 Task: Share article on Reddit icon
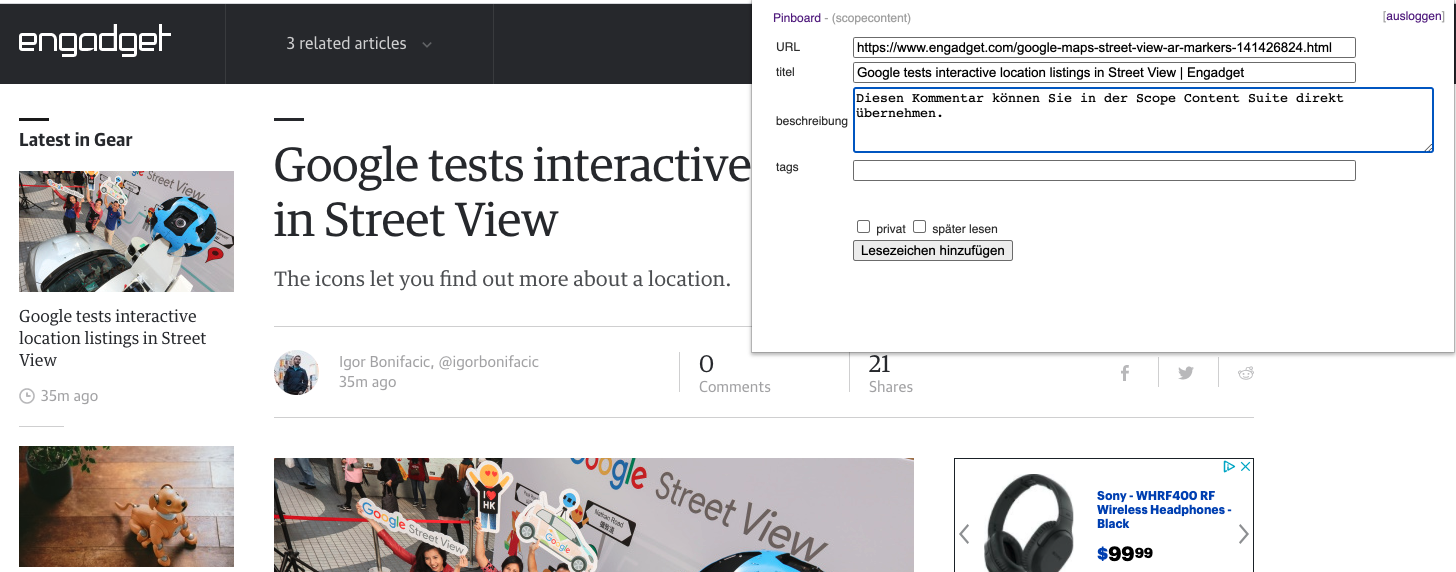[x=1246, y=373]
